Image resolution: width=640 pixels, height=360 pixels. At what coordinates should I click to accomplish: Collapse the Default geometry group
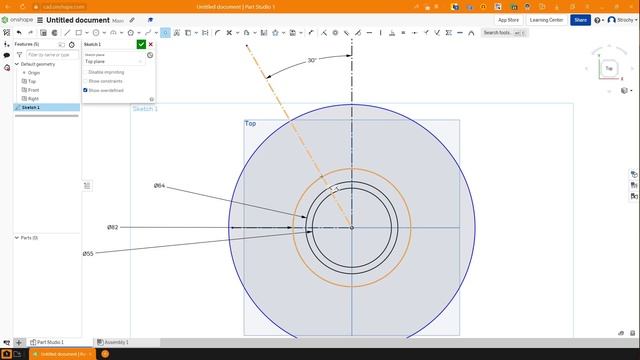point(17,64)
